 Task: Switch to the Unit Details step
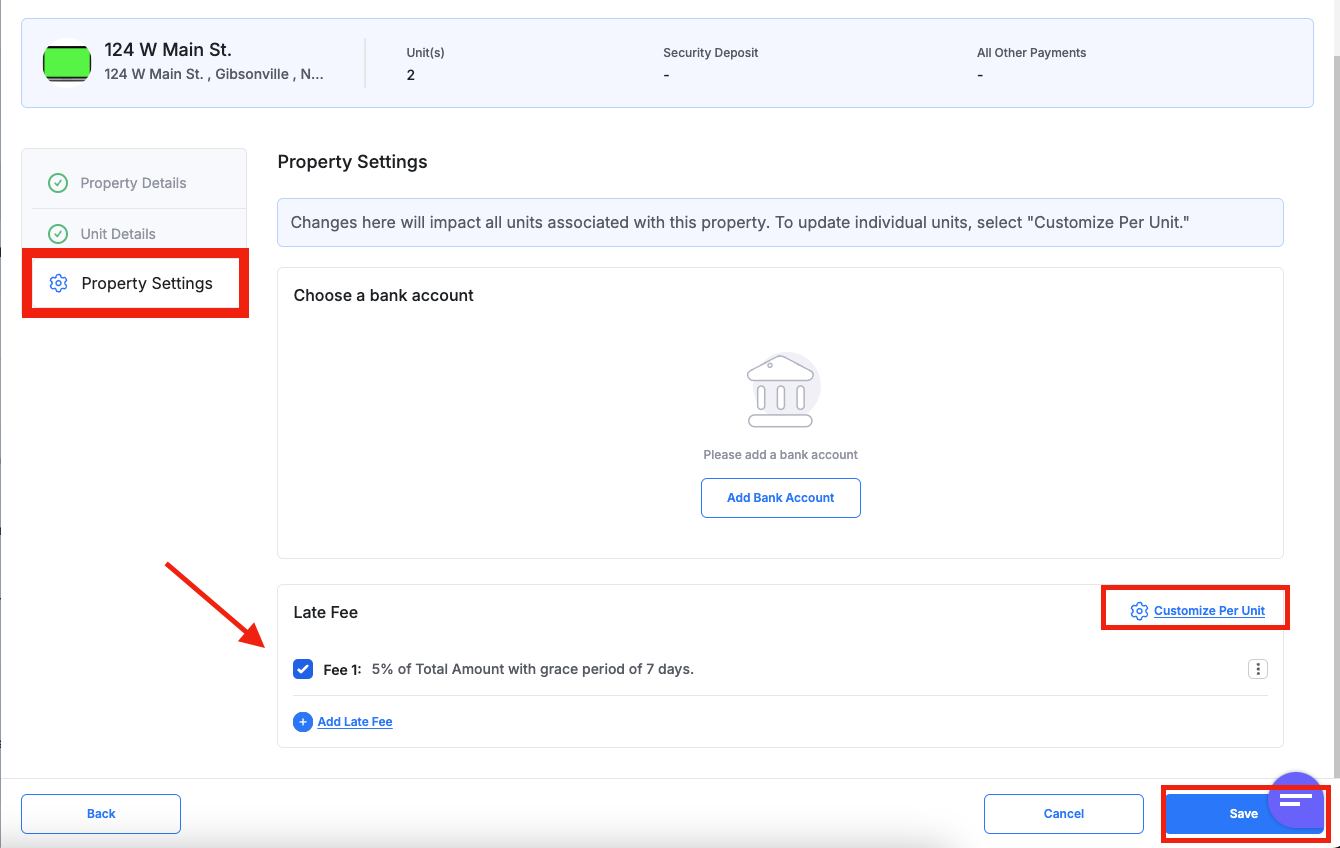click(x=118, y=234)
